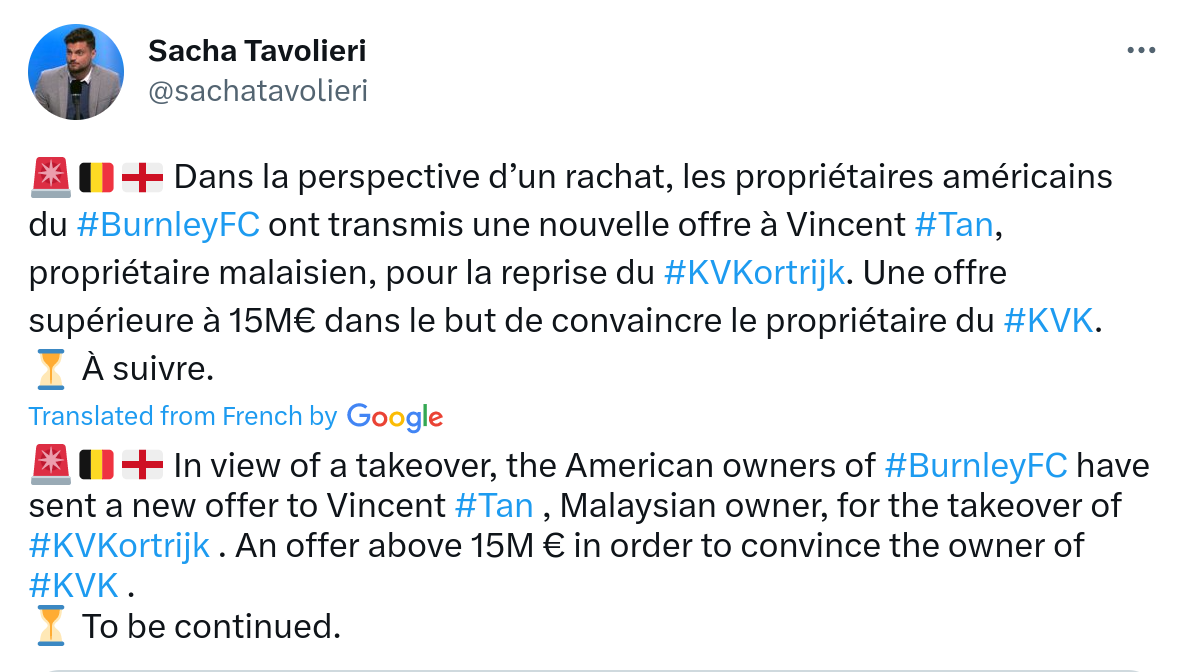Click the siren emoji in the French text

pos(49,177)
